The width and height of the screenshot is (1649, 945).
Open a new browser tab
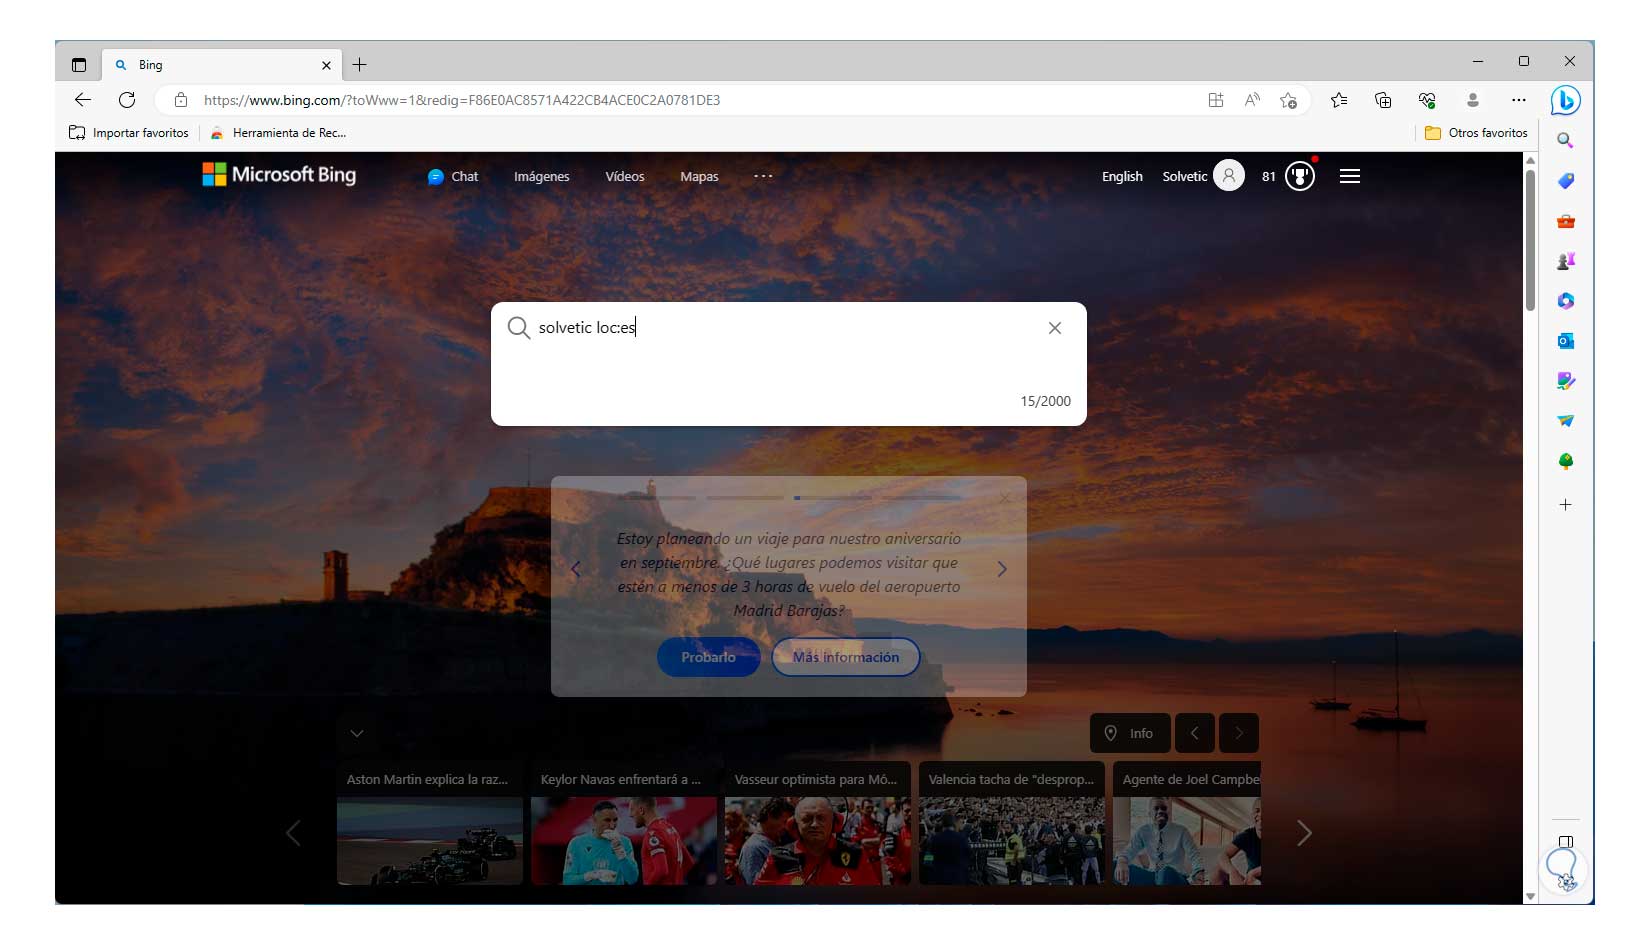(x=360, y=65)
